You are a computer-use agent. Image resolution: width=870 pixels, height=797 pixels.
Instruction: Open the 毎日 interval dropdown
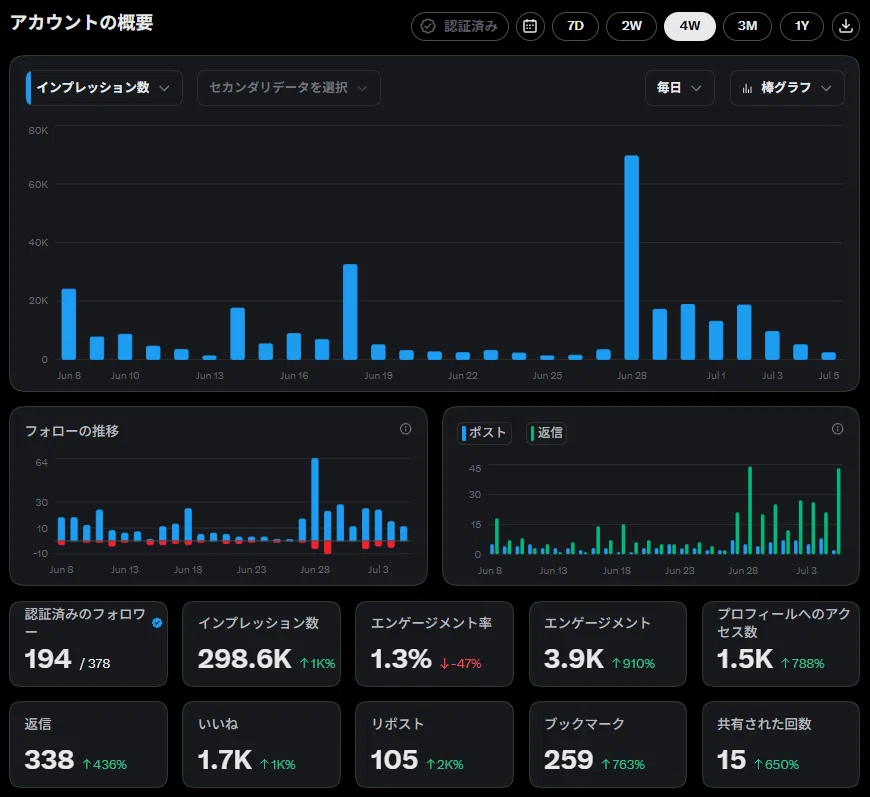click(679, 88)
